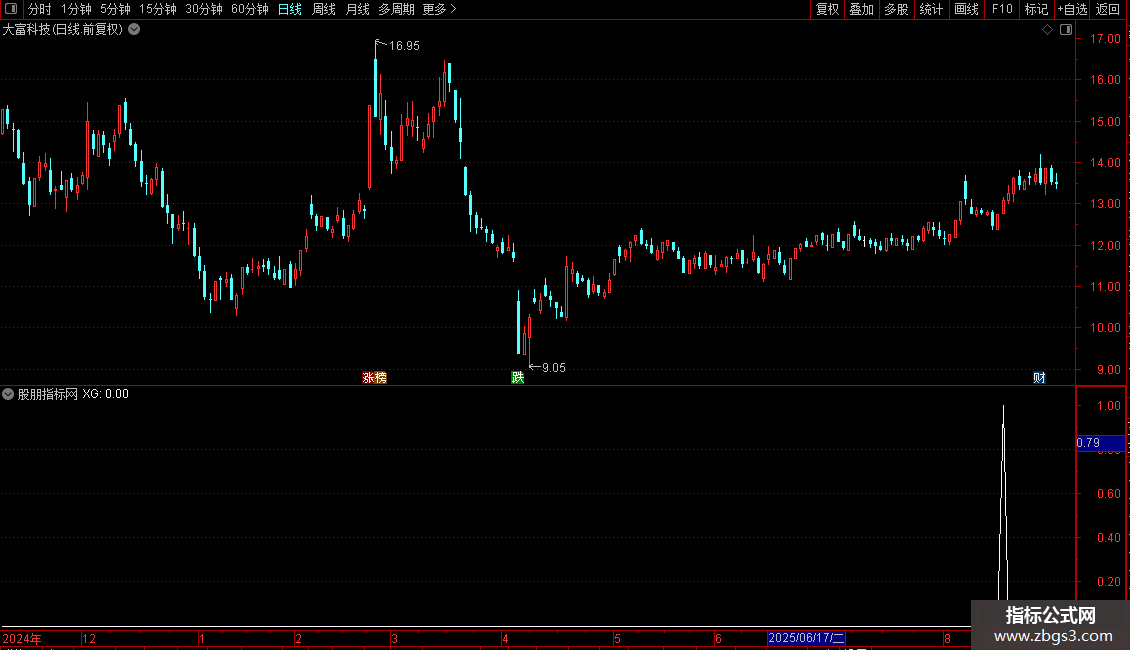Select the 60分钟 period tab
The image size is (1130, 650).
(x=249, y=9)
